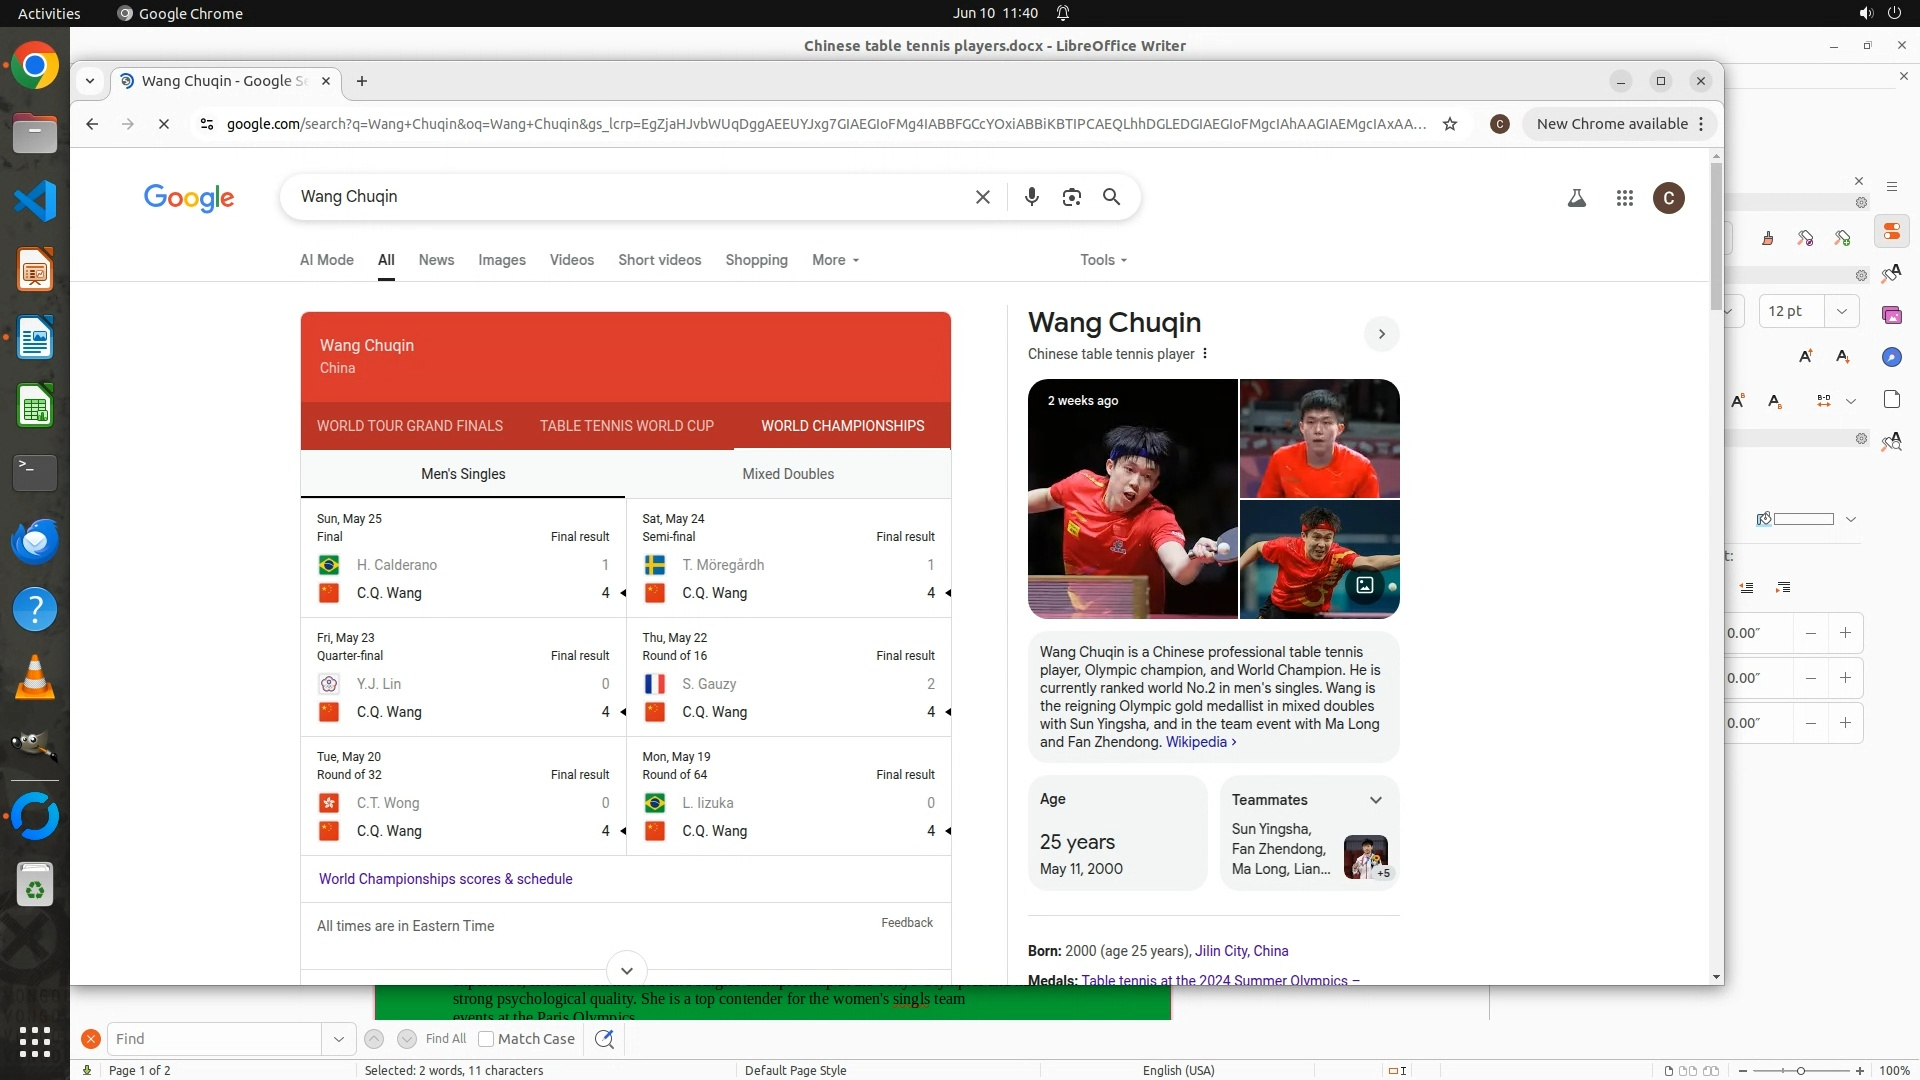Select Men's Singles results tab
1920x1080 pixels.
pos(463,474)
